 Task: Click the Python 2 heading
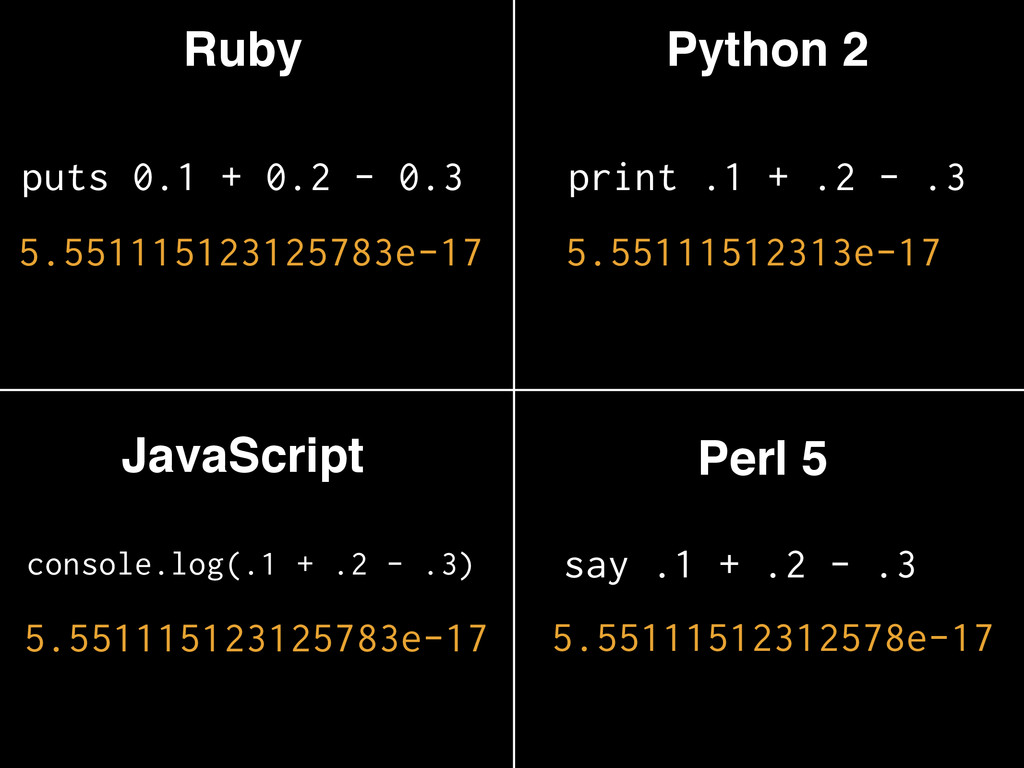click(x=767, y=51)
